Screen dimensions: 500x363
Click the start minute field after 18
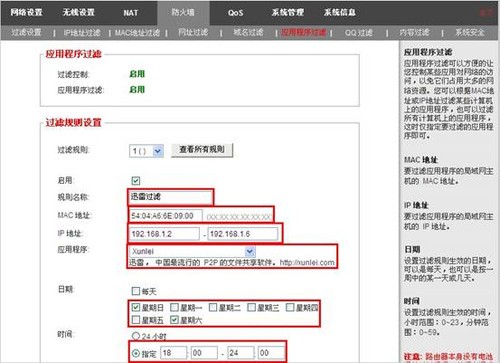coord(204,353)
